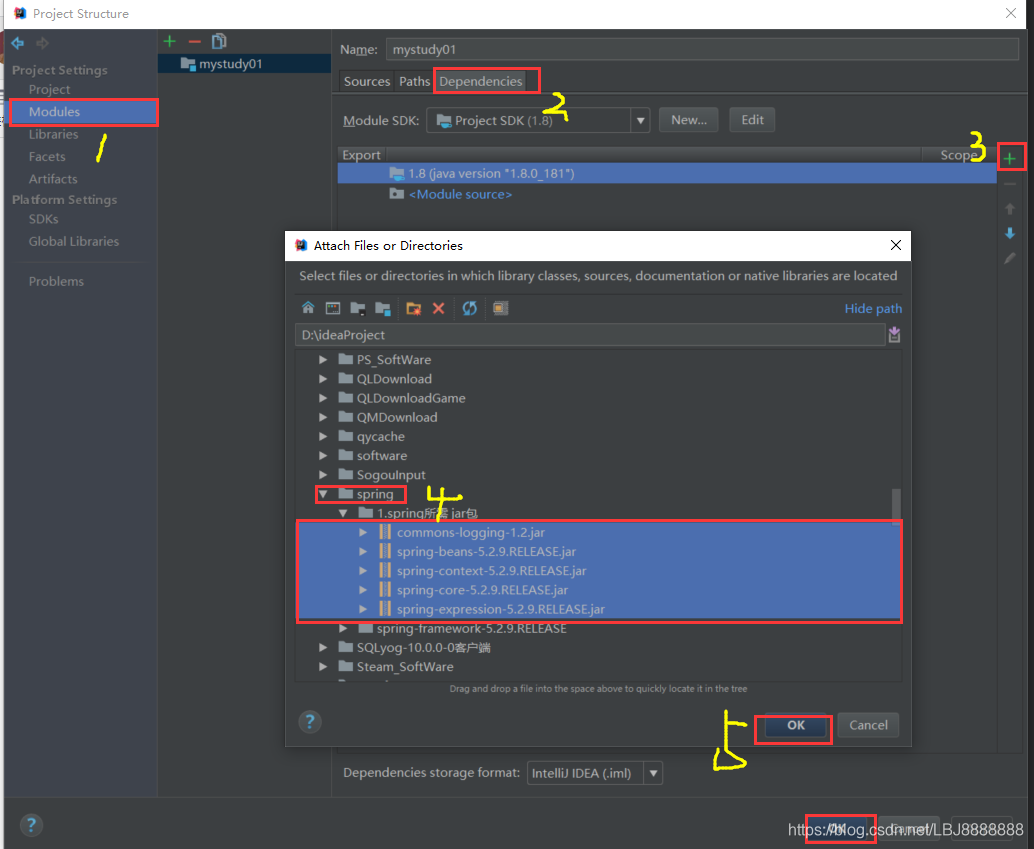Click Cancel in Attach Files dialog

pyautogui.click(x=868, y=726)
